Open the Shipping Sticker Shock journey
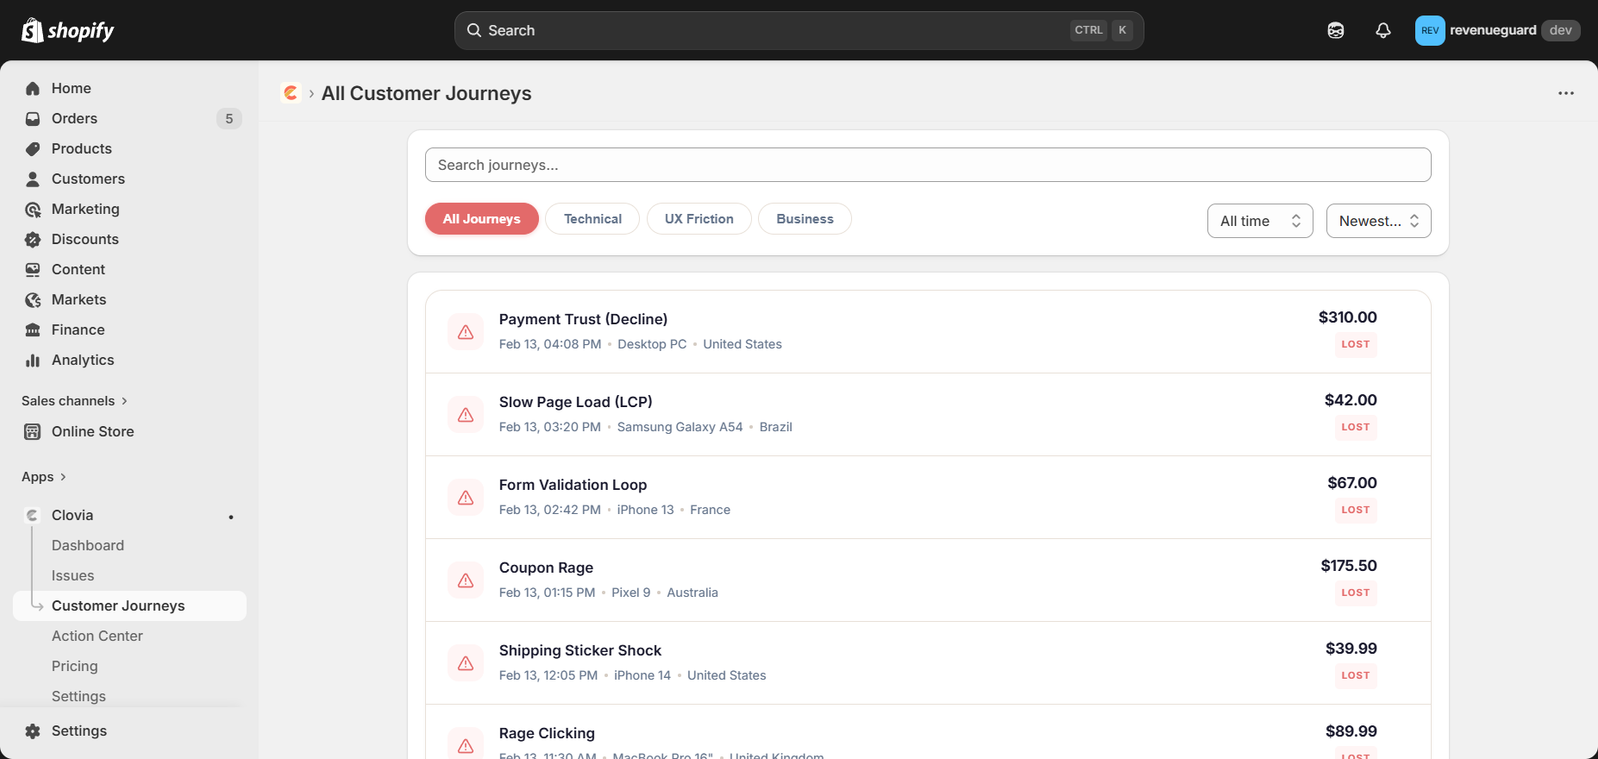 [x=928, y=664]
